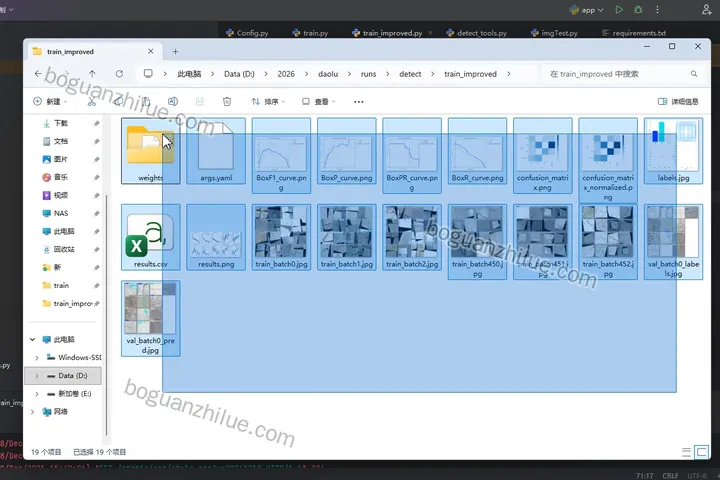Open the three-dot More options menu

tap(359, 102)
